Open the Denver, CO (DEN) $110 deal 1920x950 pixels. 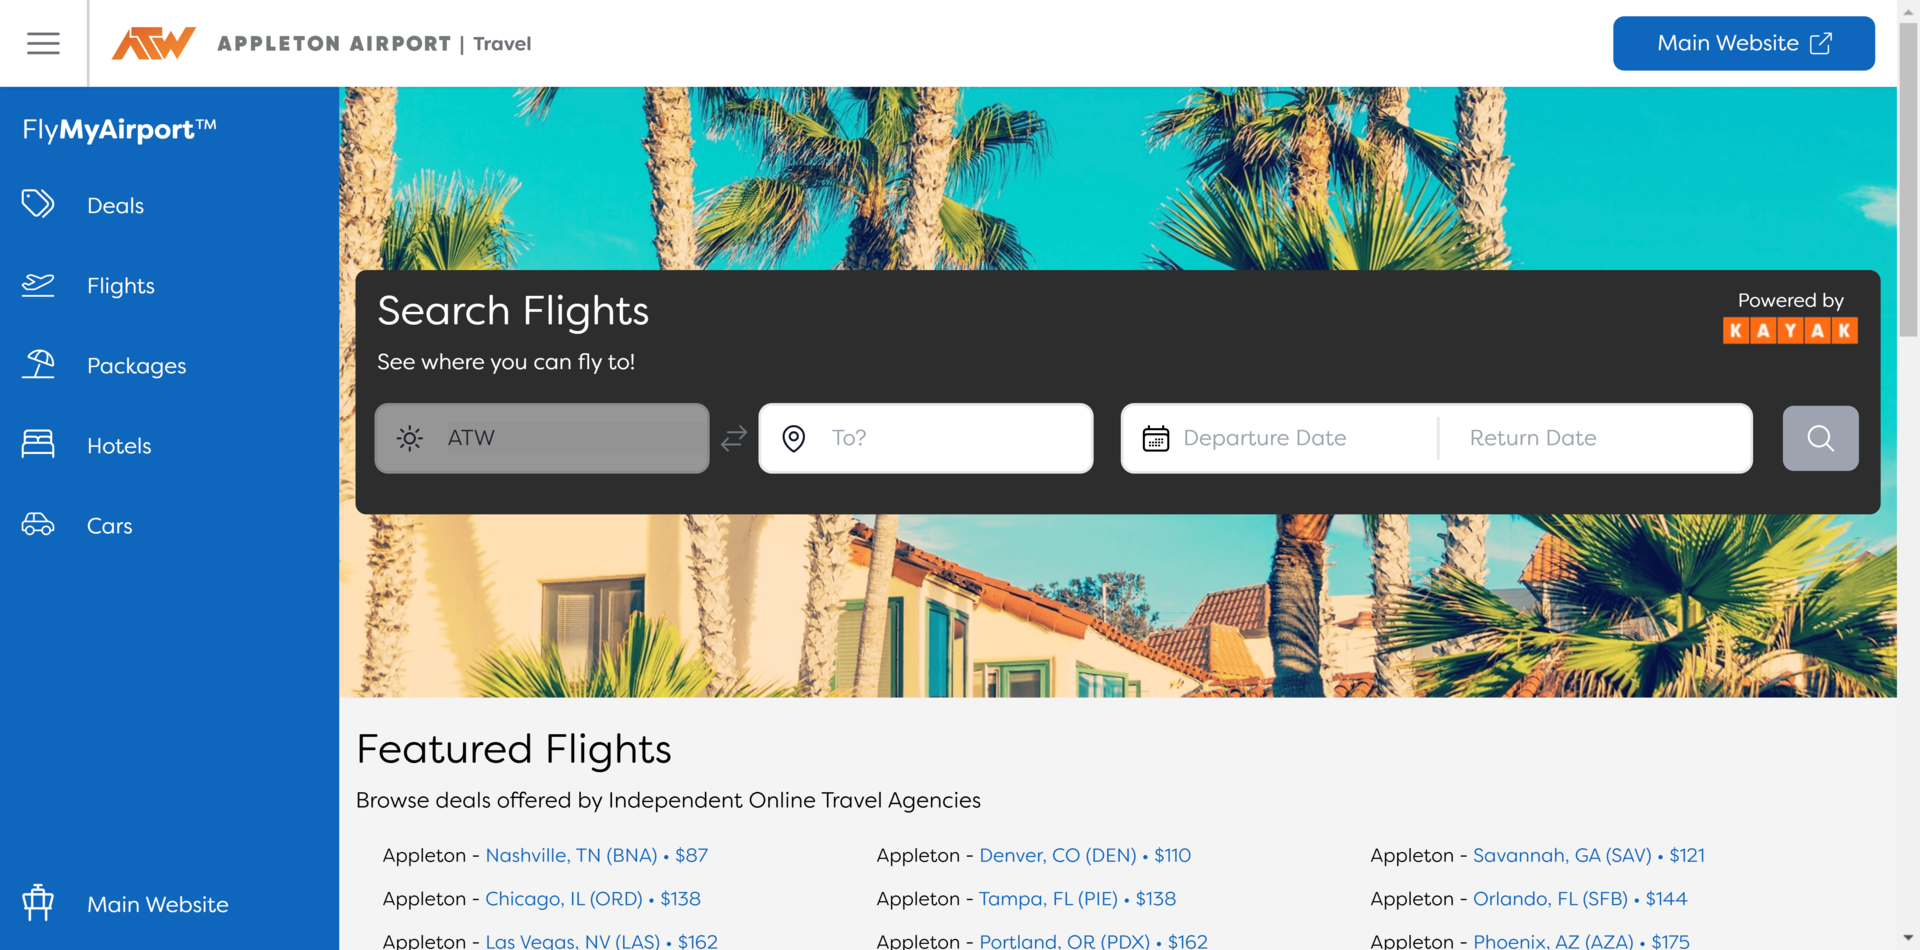pos(1058,855)
